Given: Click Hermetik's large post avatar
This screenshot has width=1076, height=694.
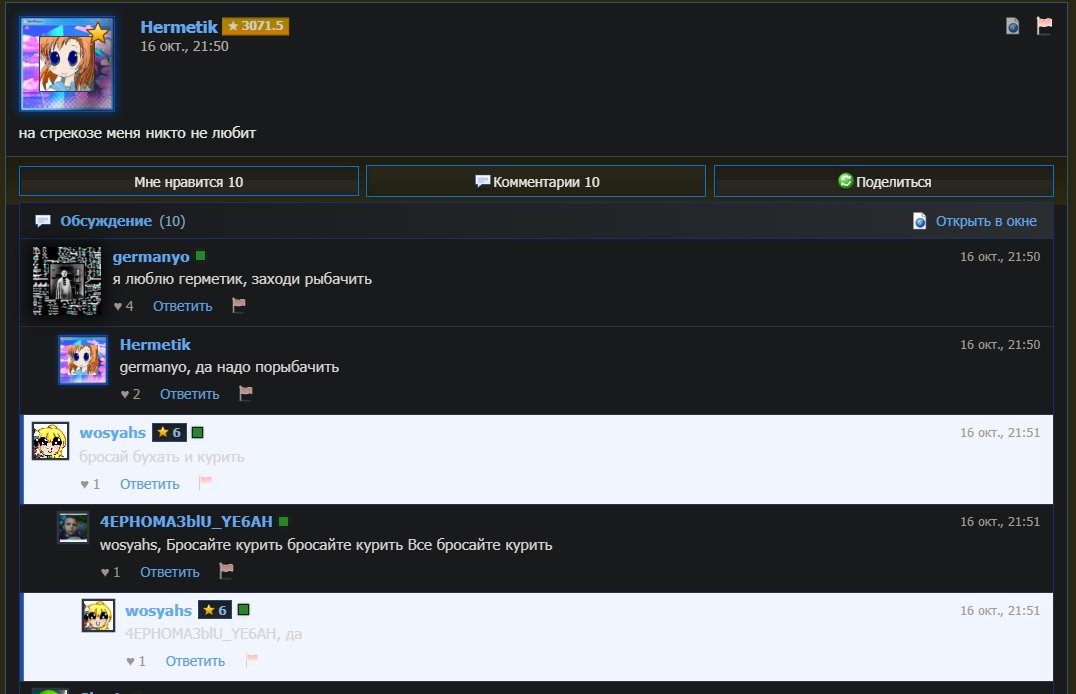Looking at the screenshot, I should [67, 64].
